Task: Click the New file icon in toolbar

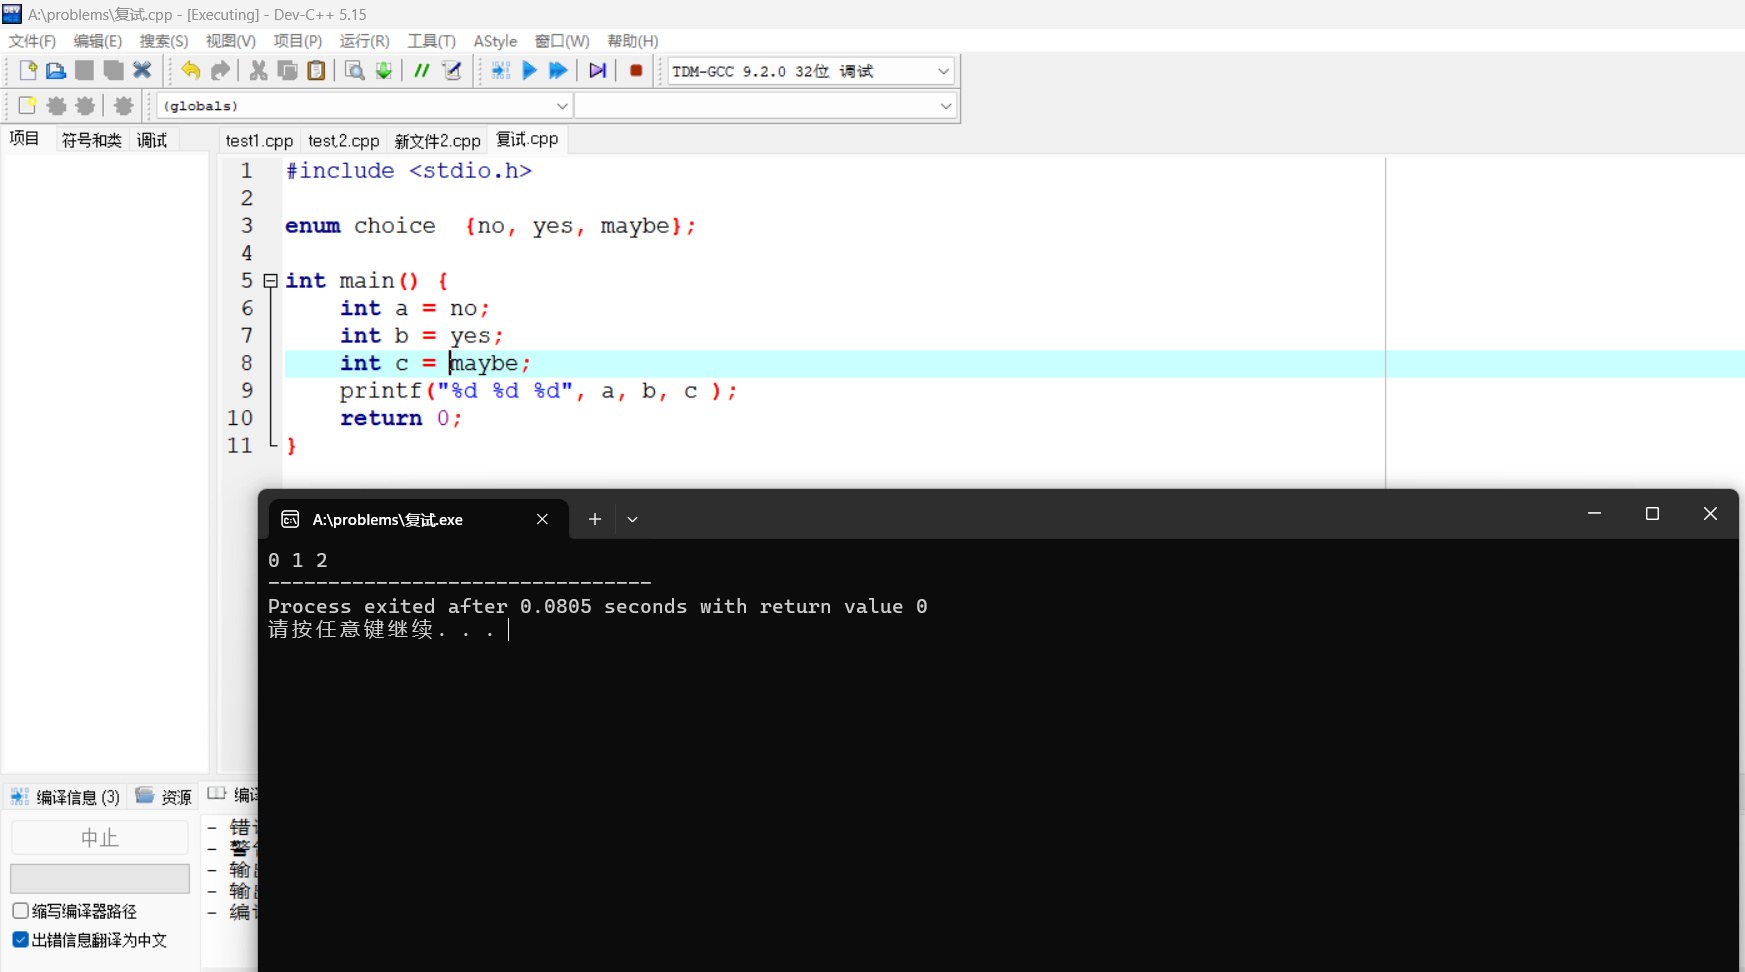Action: coord(27,71)
